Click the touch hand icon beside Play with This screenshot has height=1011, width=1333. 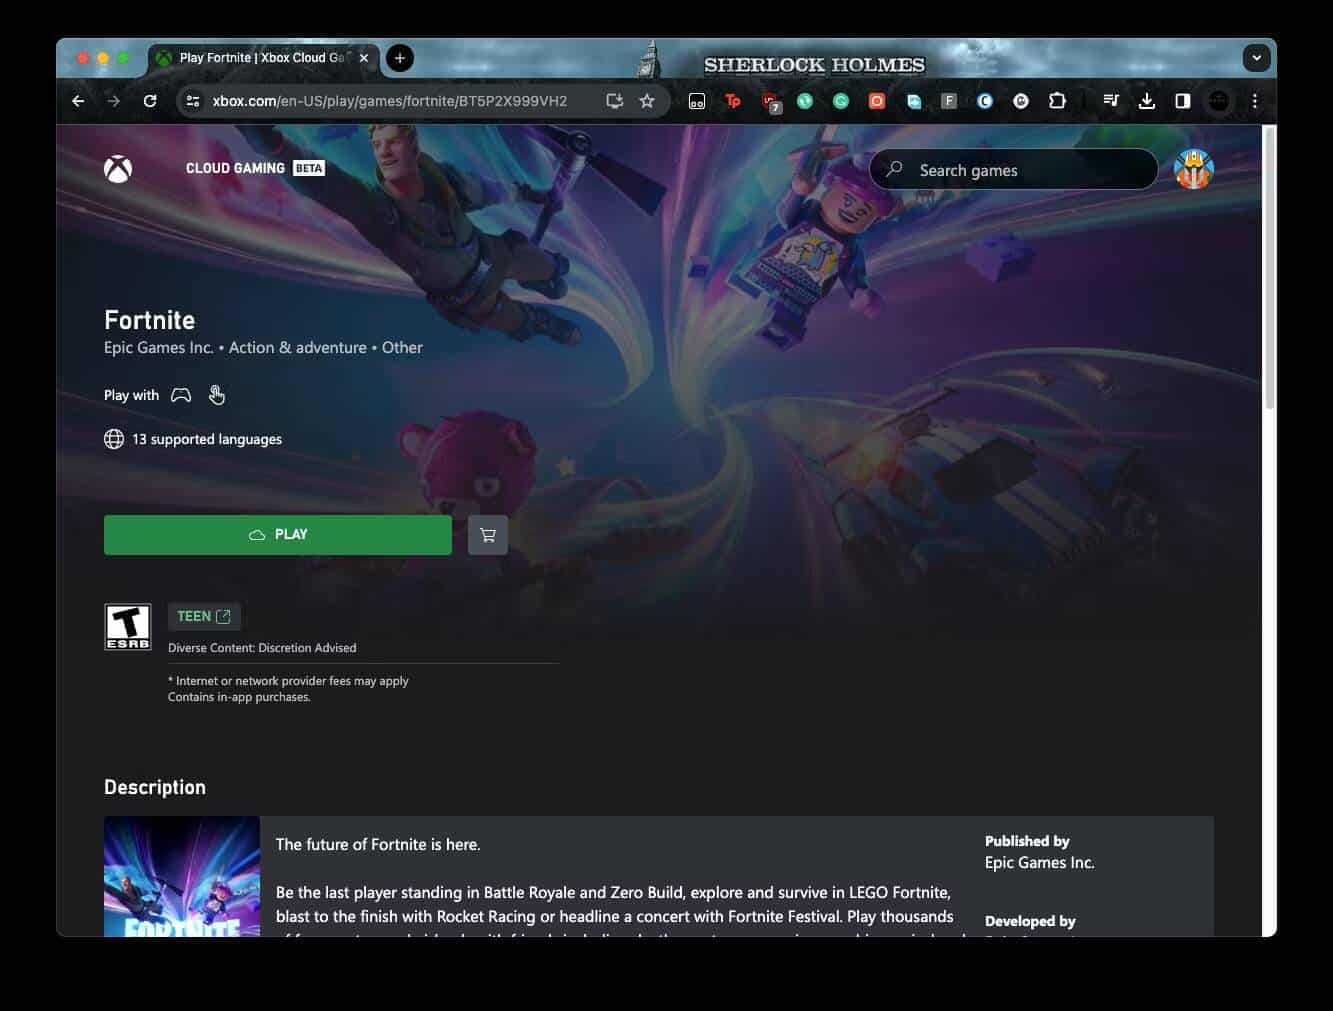[x=217, y=395]
